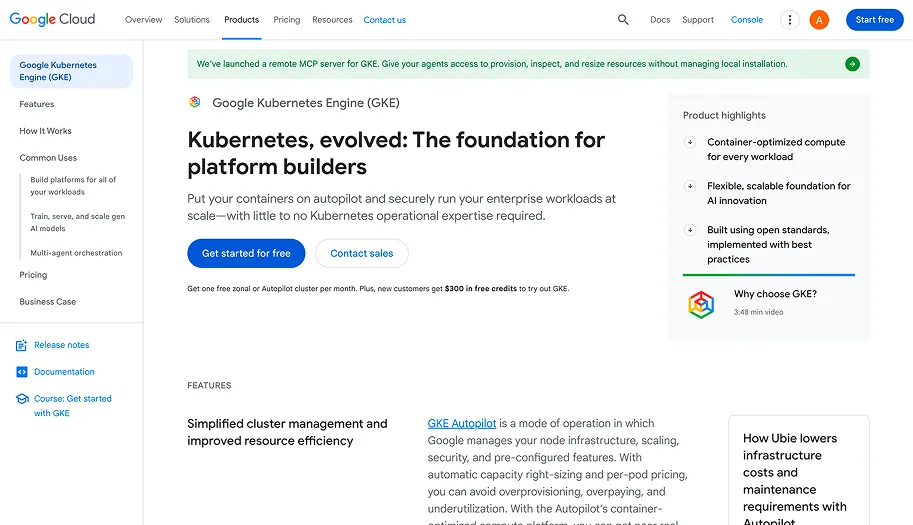
Task: Open Multi-agent orchestration sidebar entry
Action: click(76, 253)
